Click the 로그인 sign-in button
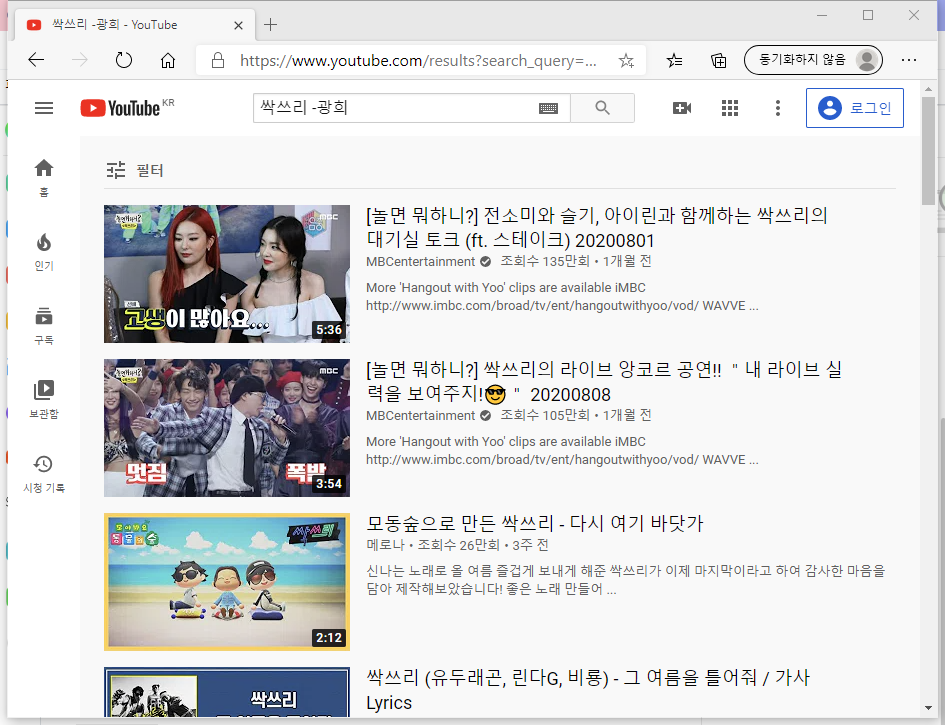 tap(855, 108)
